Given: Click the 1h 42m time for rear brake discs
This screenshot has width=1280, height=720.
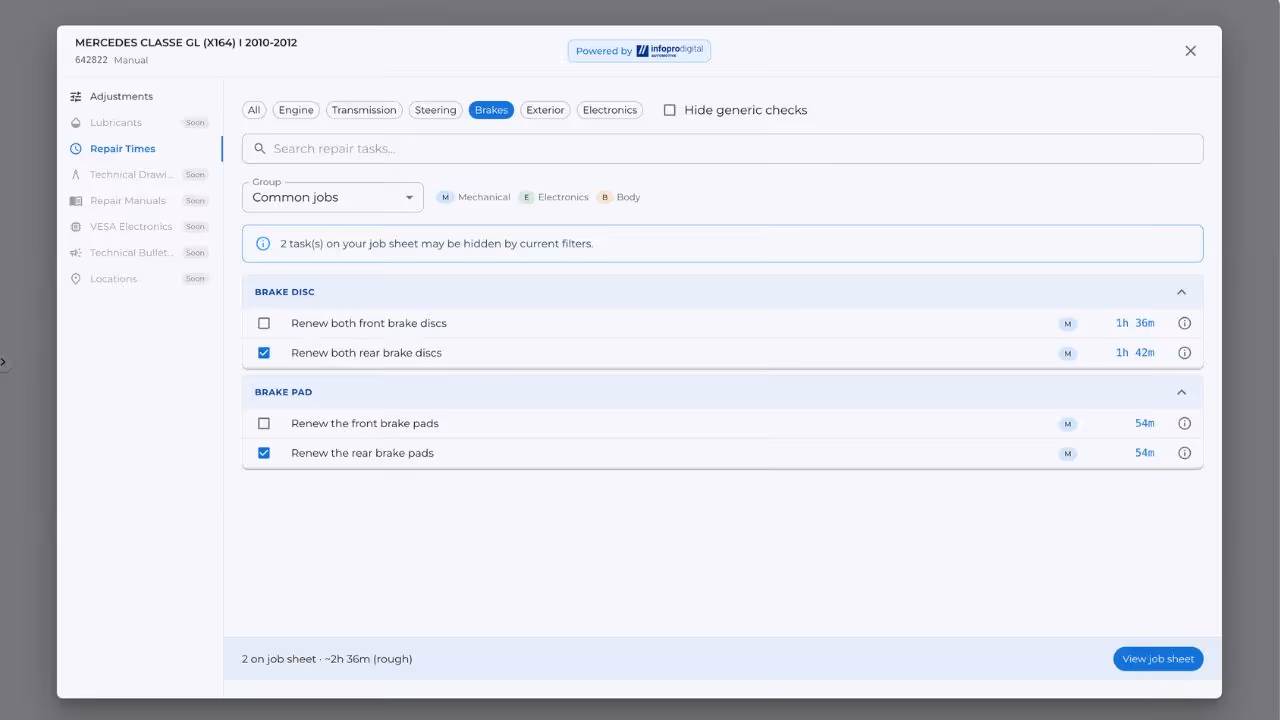Looking at the screenshot, I should (1135, 353).
